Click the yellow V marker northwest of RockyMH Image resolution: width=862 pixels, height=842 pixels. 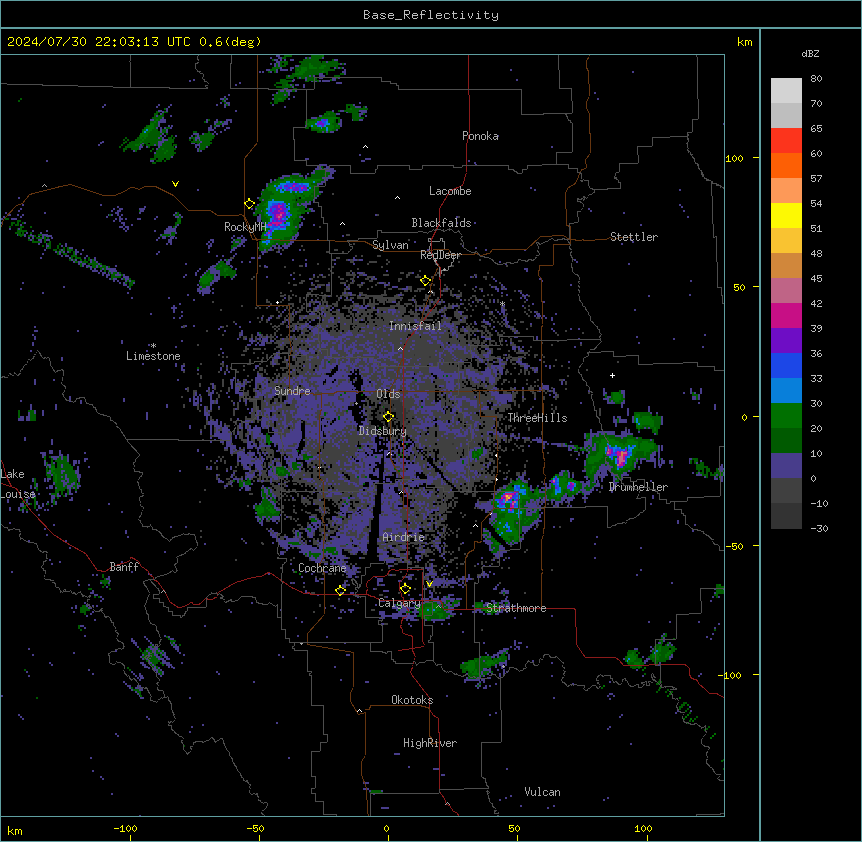tap(175, 184)
